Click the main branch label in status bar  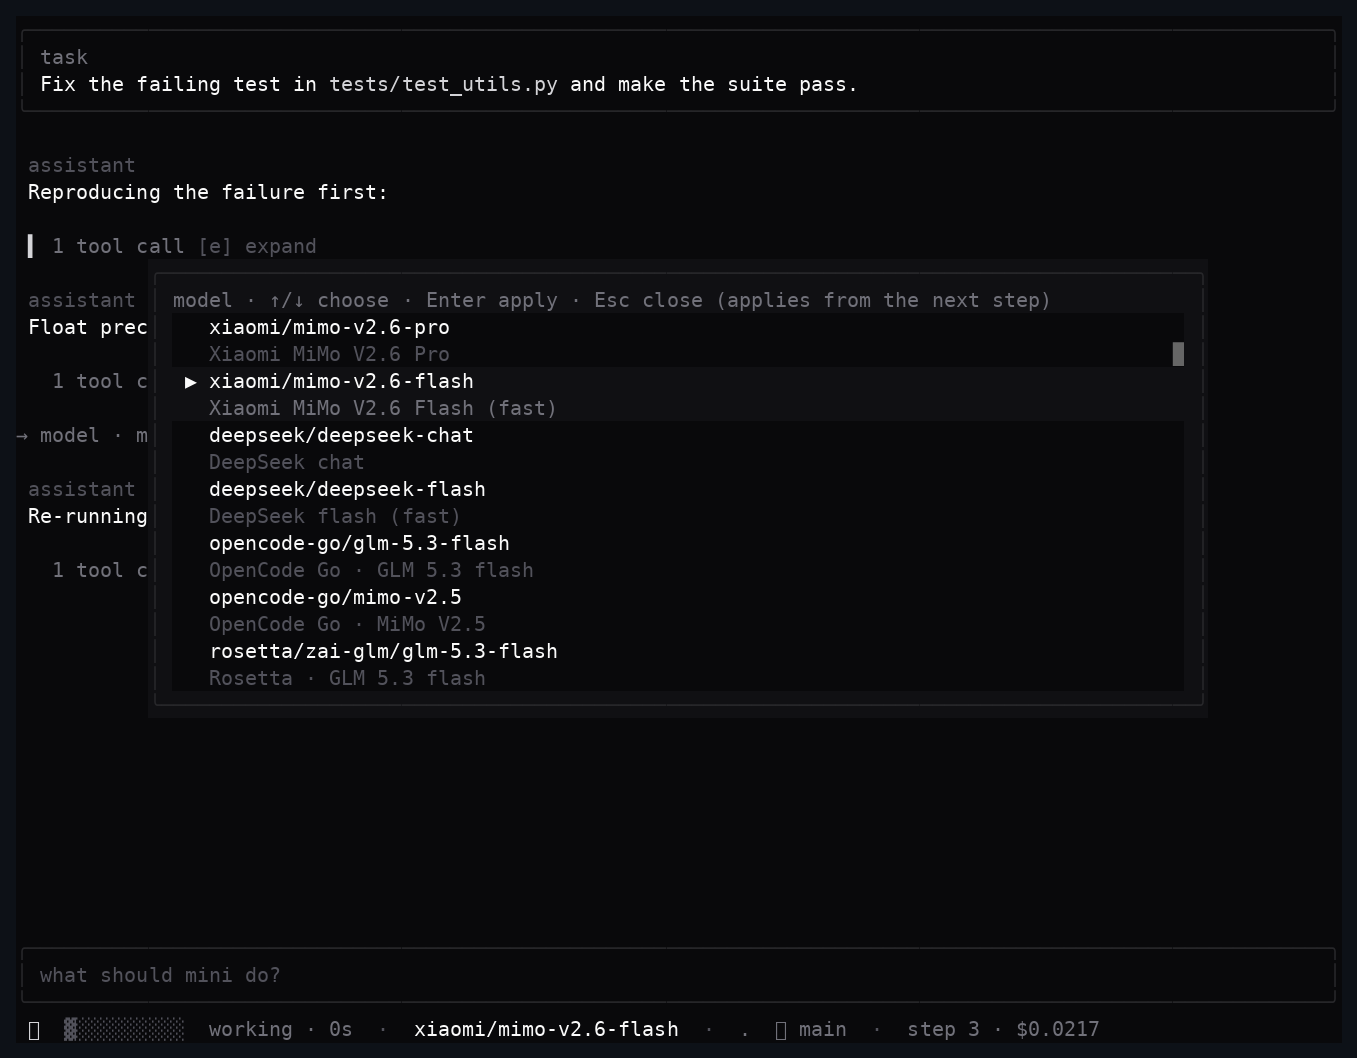click(x=822, y=1029)
